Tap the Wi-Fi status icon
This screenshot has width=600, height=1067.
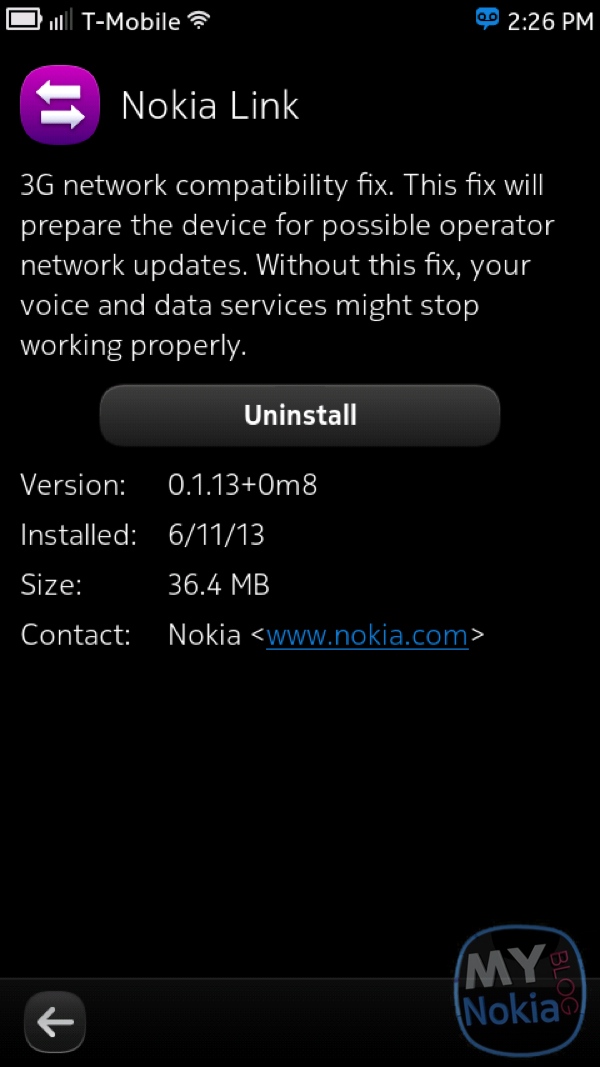pos(199,20)
